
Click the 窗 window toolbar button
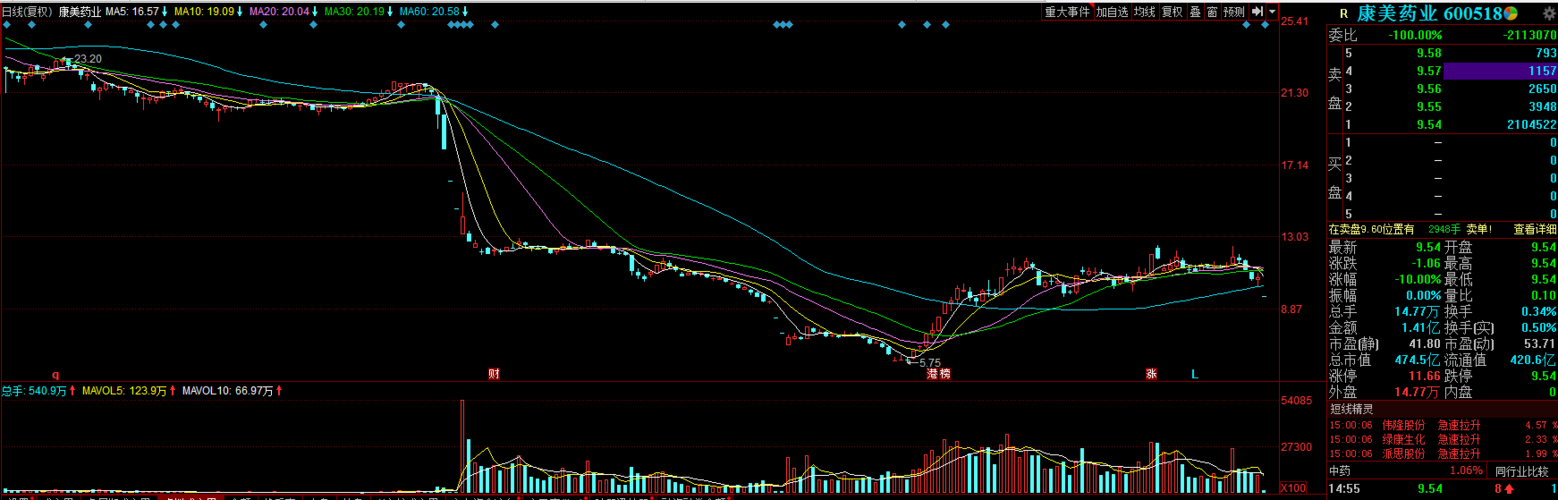click(1212, 12)
